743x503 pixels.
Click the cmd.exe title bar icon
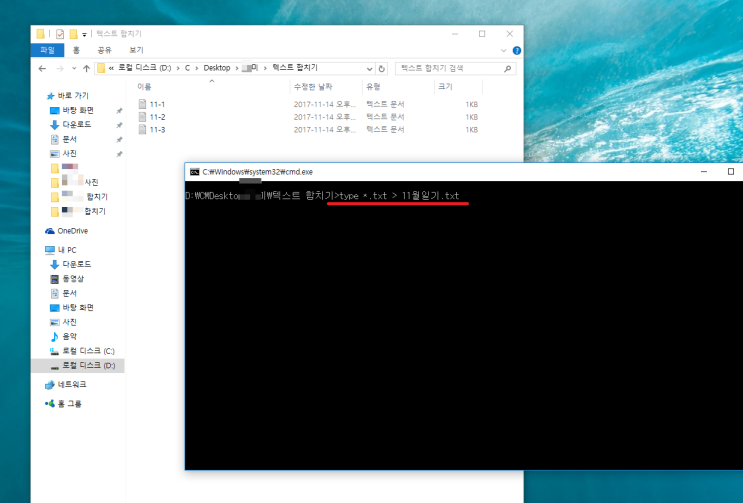[x=194, y=172]
